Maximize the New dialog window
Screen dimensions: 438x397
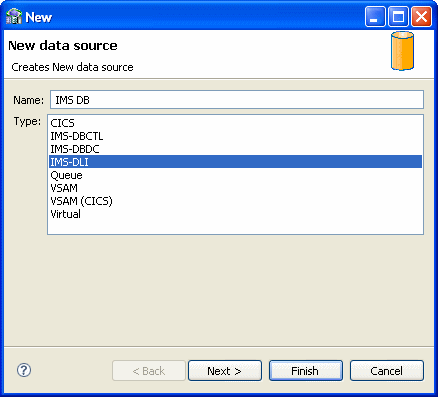[x=398, y=17]
